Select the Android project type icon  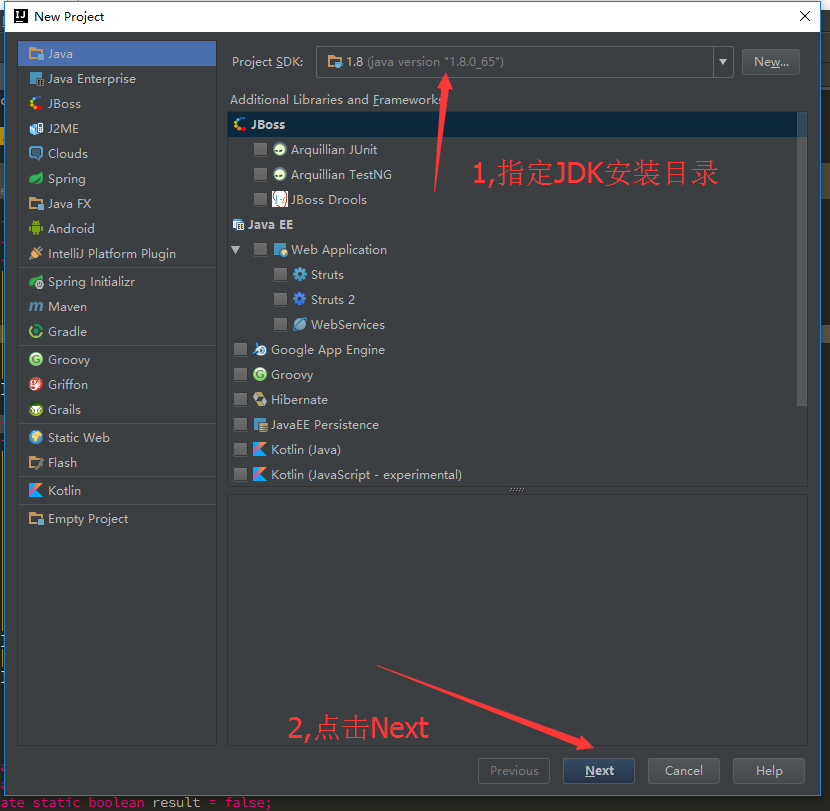36,228
